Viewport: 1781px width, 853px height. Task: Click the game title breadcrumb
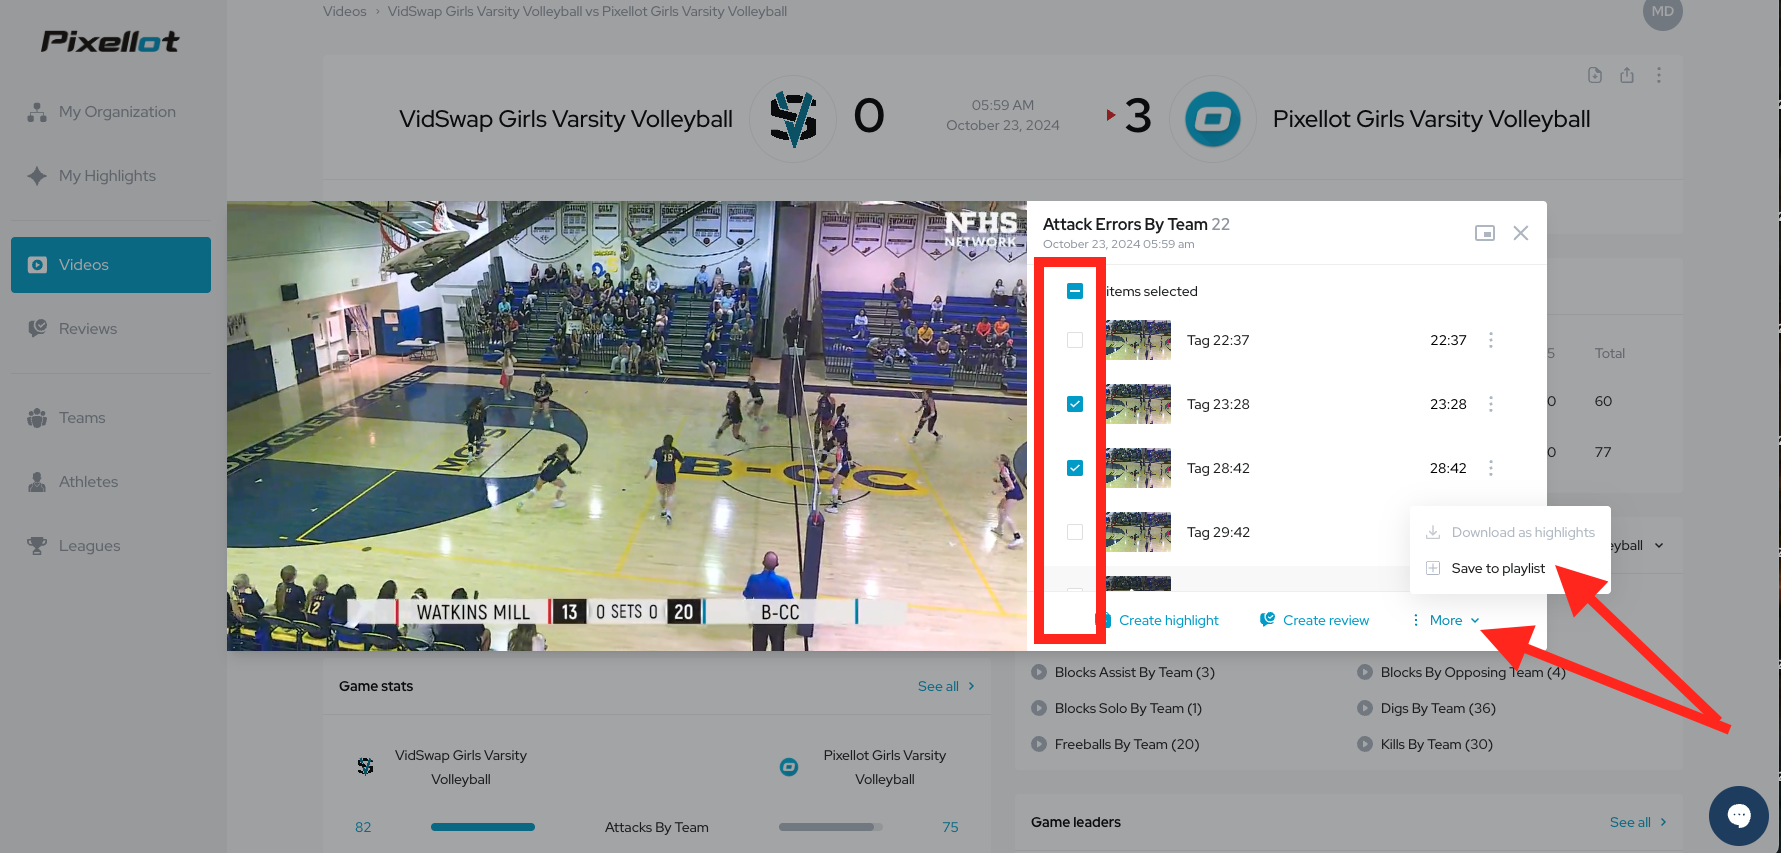click(x=587, y=12)
